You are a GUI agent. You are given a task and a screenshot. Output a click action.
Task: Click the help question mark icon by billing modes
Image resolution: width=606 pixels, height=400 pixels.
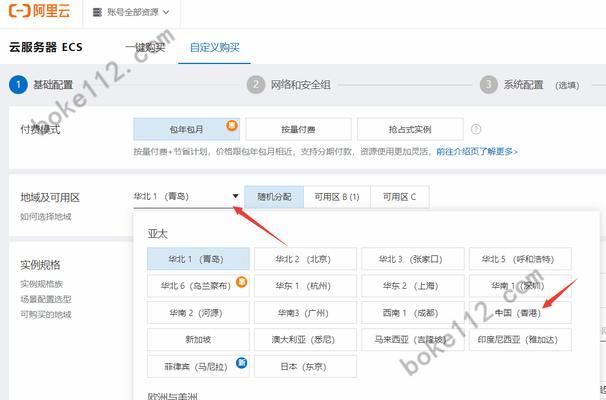[476, 129]
